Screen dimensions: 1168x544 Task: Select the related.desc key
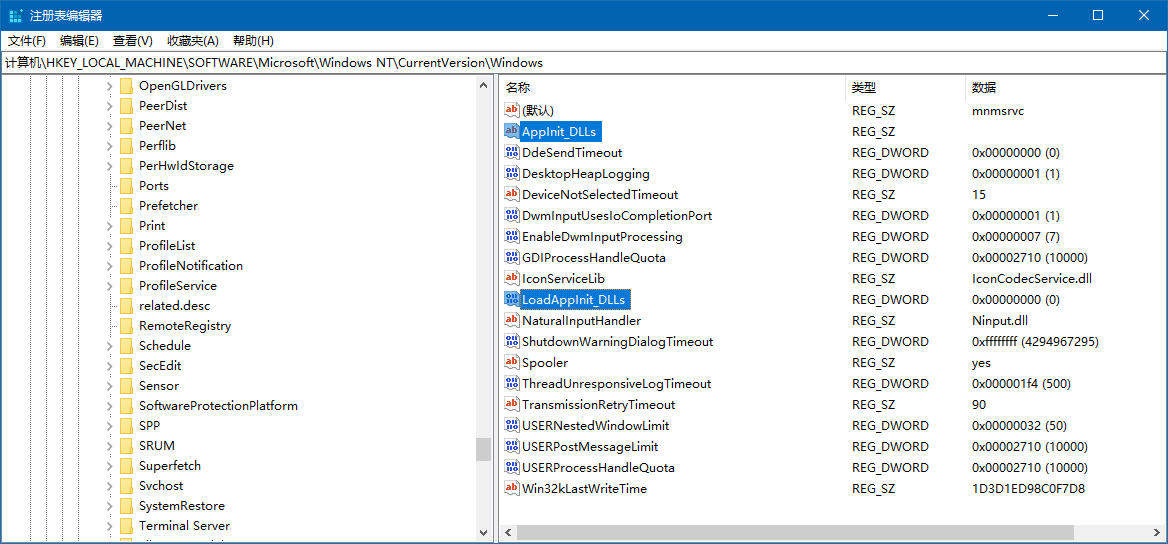(174, 306)
